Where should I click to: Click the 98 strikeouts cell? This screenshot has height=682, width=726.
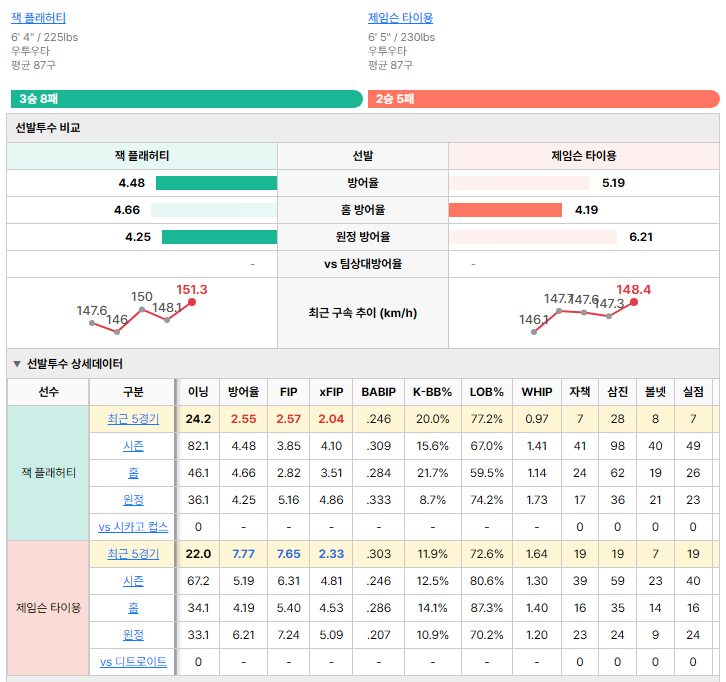point(617,446)
